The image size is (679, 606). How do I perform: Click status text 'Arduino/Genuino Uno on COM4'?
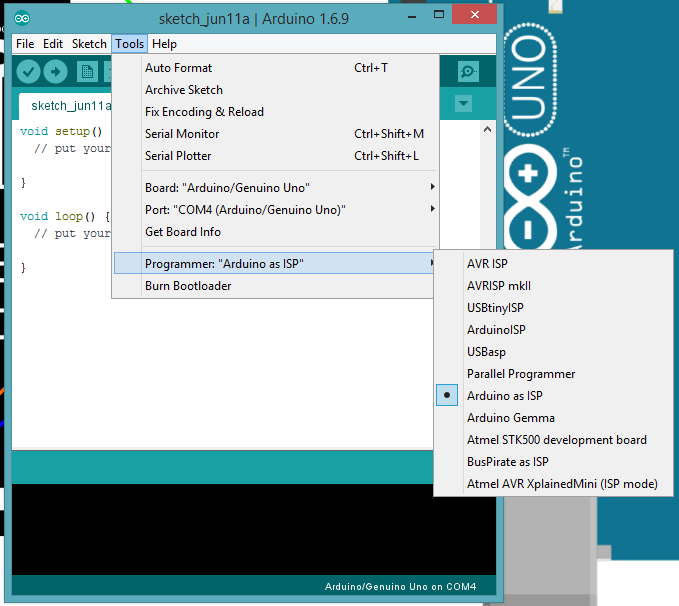click(x=401, y=587)
